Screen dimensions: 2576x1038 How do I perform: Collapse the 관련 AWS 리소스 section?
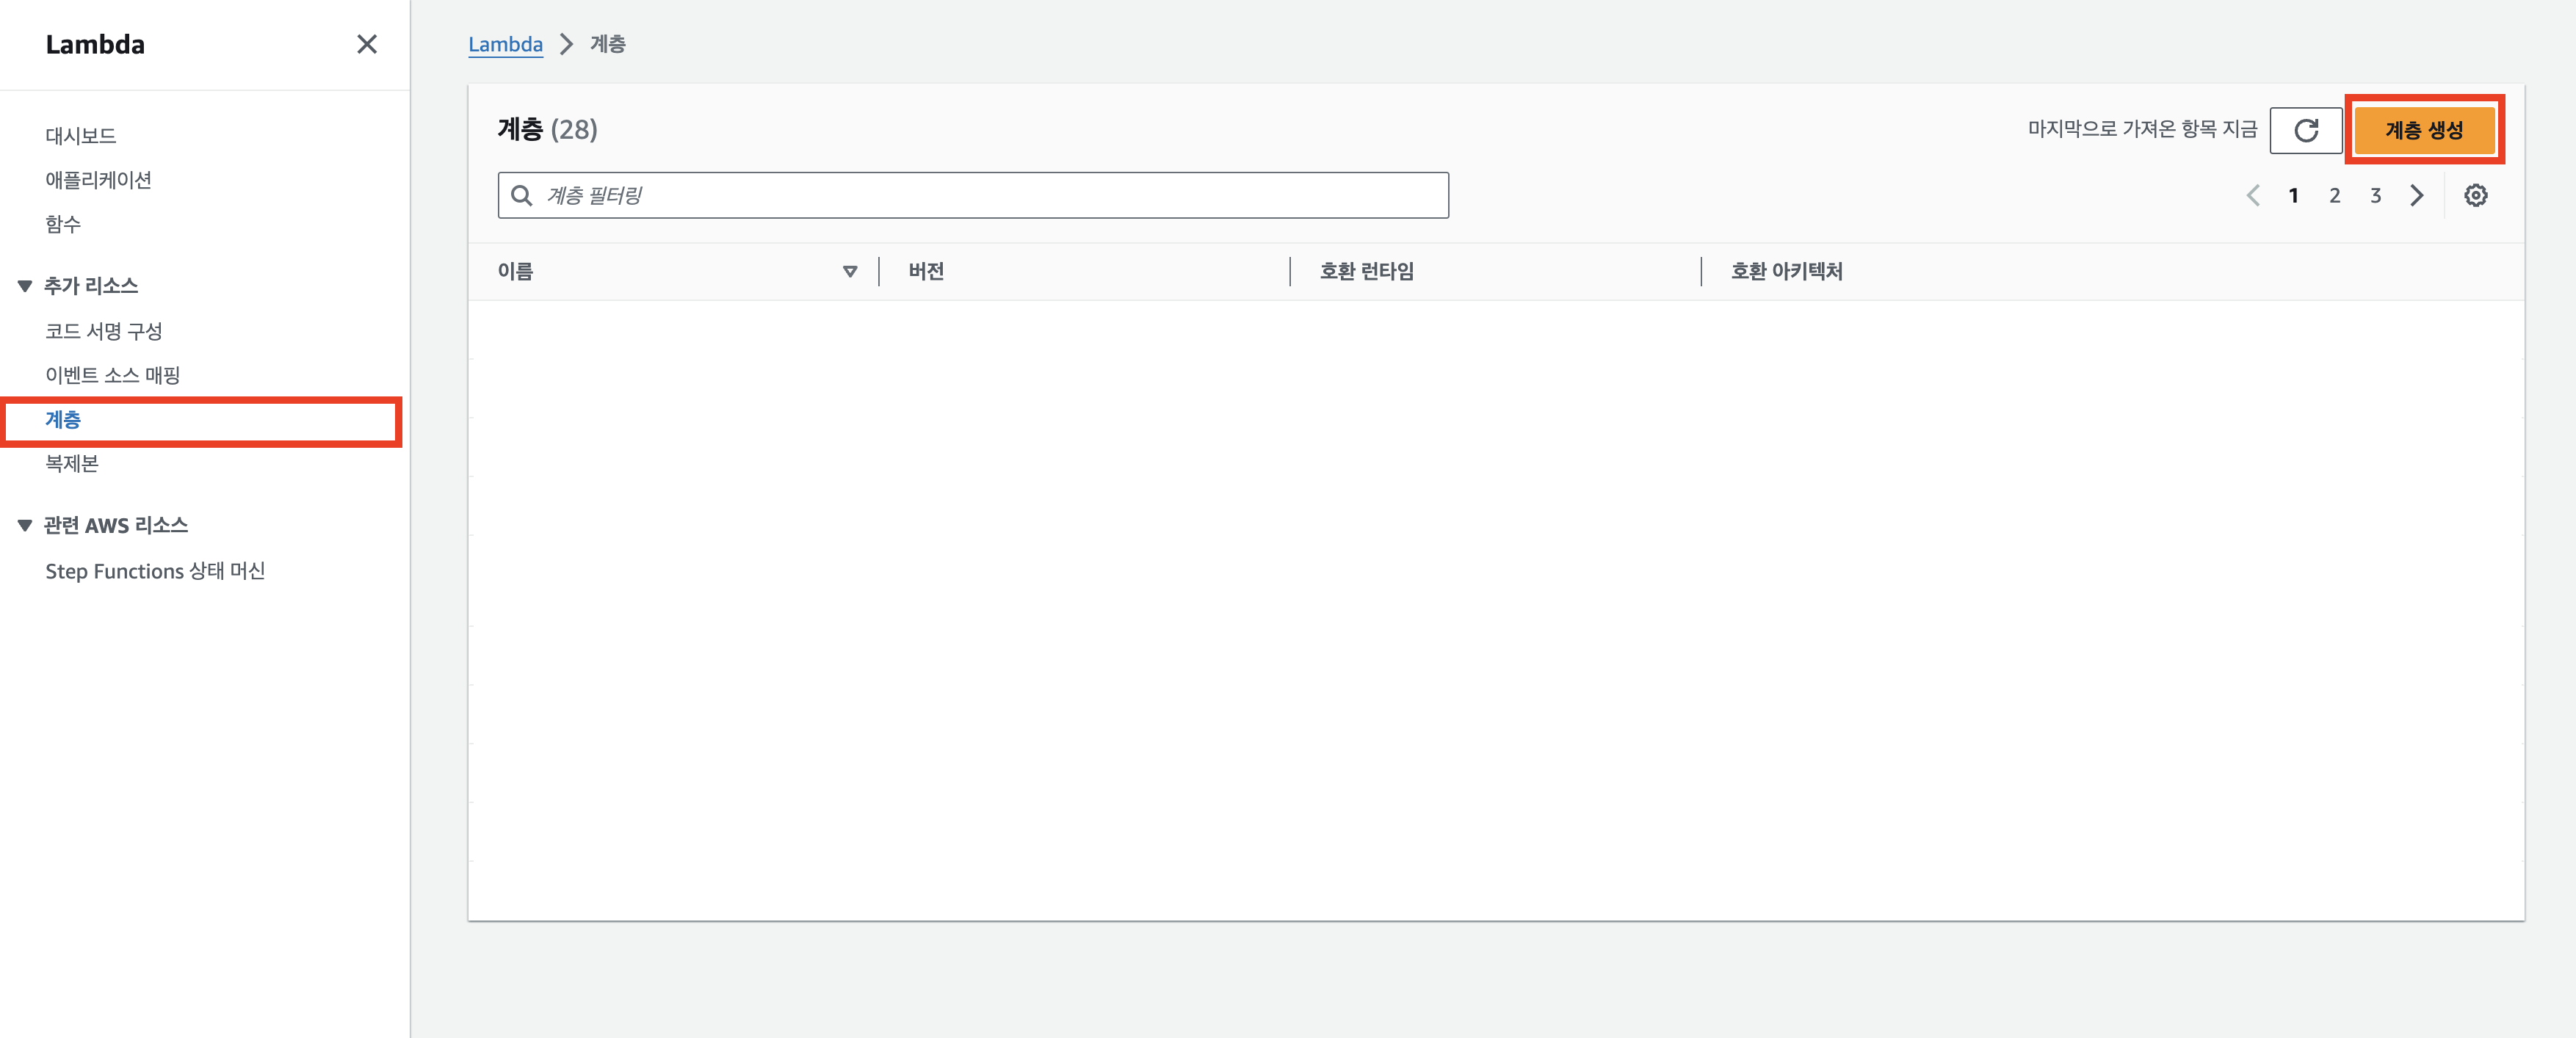[x=25, y=526]
